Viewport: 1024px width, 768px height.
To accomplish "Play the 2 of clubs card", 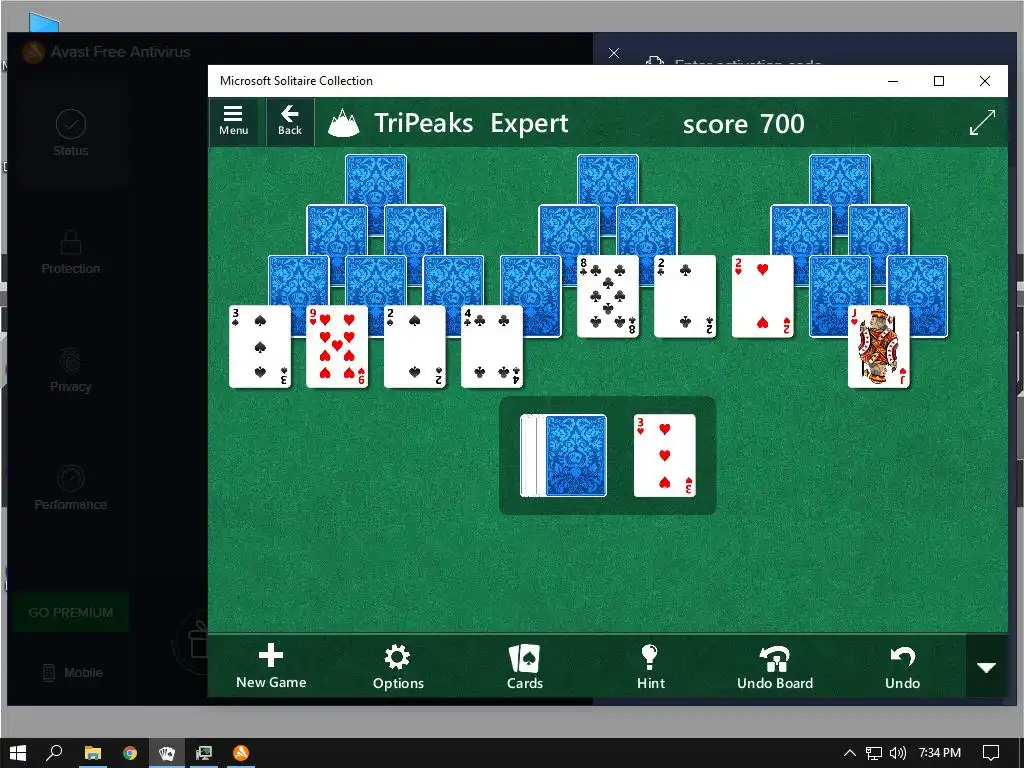I will 685,296.
